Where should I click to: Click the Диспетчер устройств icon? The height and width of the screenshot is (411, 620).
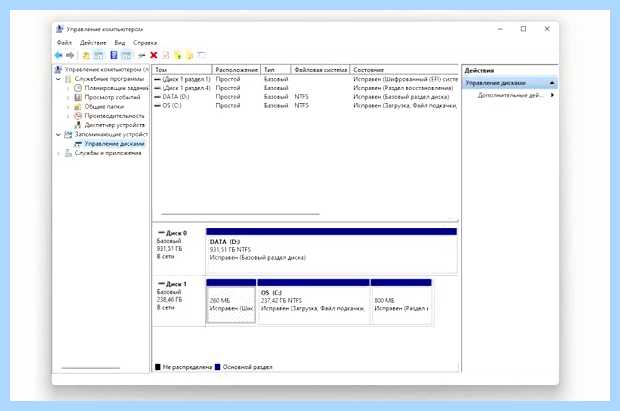(x=78, y=125)
